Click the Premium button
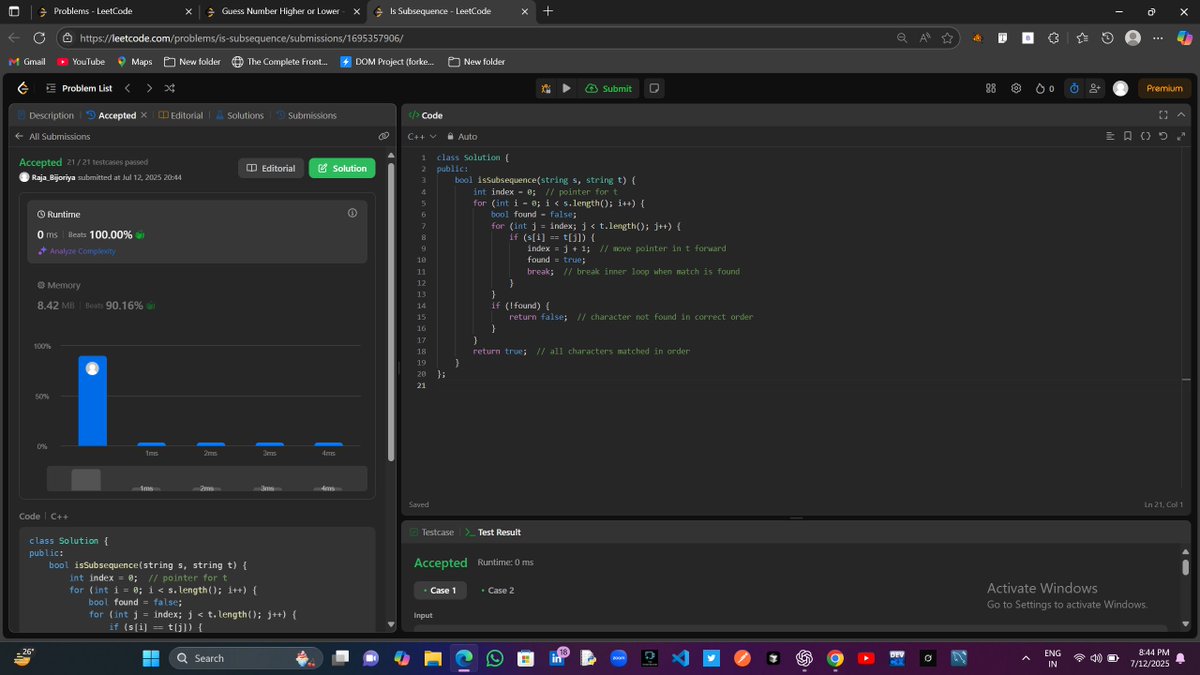 (x=1164, y=88)
